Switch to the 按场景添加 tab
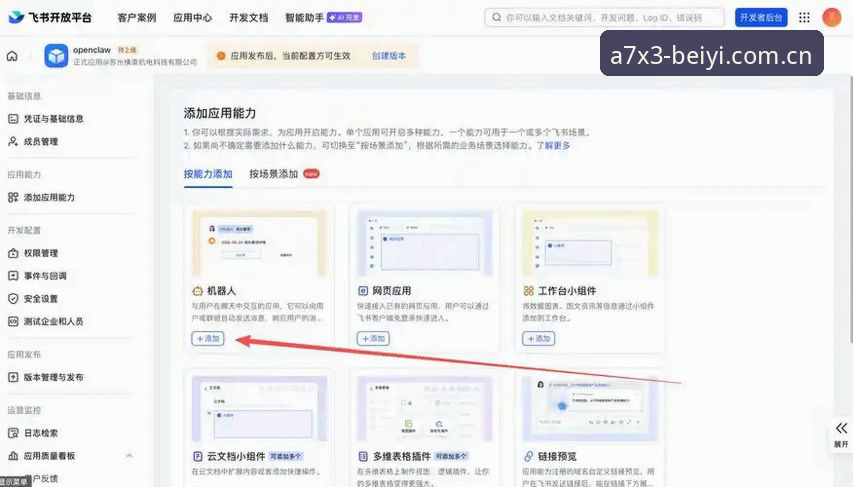Screen dimensions: 853x487 (x=274, y=174)
